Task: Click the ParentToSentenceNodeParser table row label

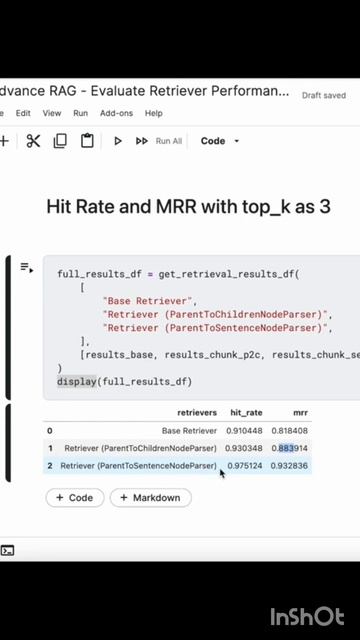Action: coord(138,466)
